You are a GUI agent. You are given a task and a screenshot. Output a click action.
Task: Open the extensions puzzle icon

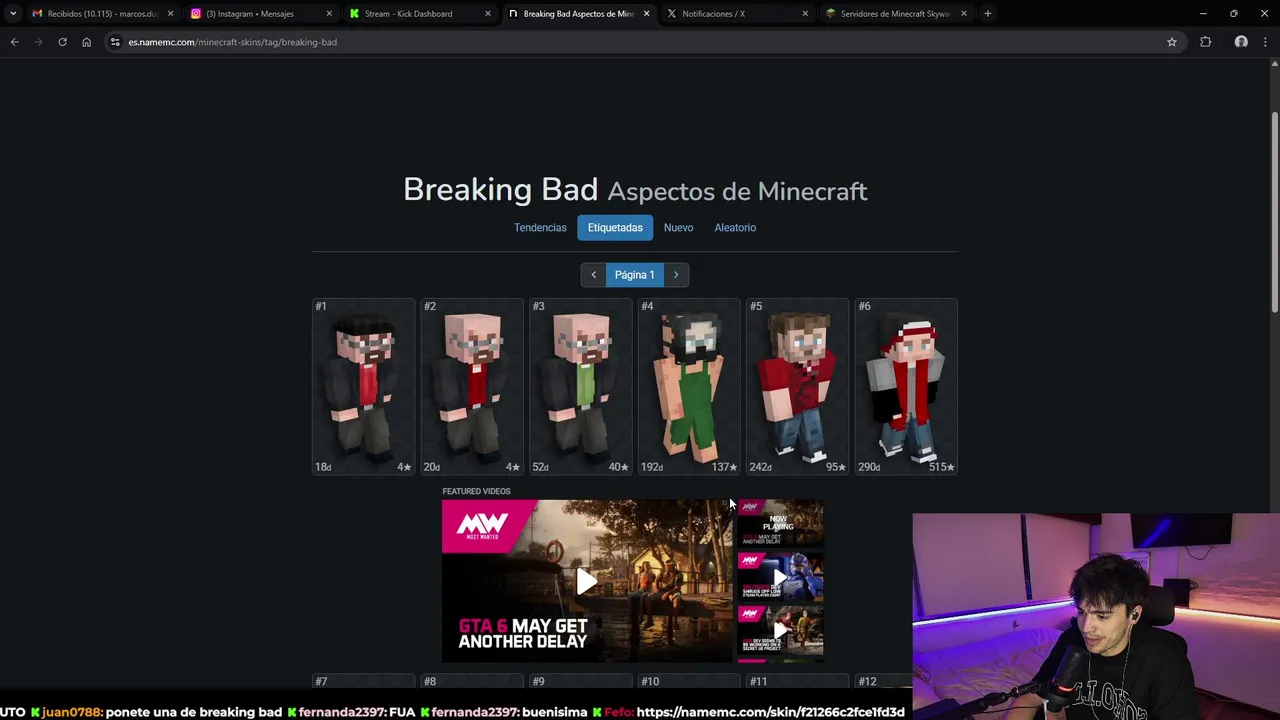[1205, 42]
